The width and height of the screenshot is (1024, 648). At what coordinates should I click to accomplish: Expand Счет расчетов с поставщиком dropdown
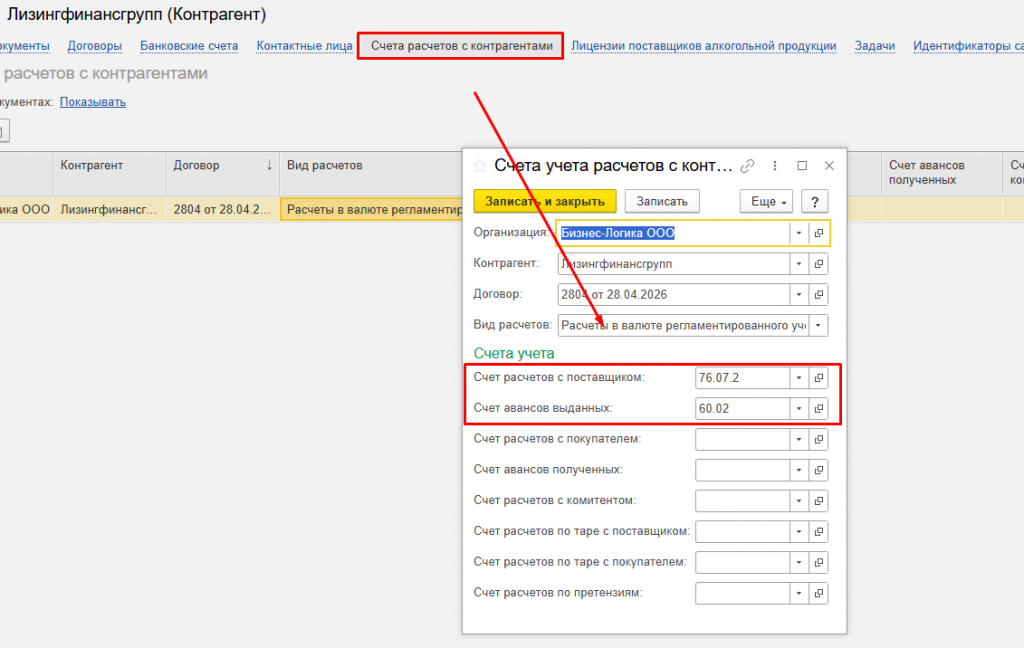point(799,378)
